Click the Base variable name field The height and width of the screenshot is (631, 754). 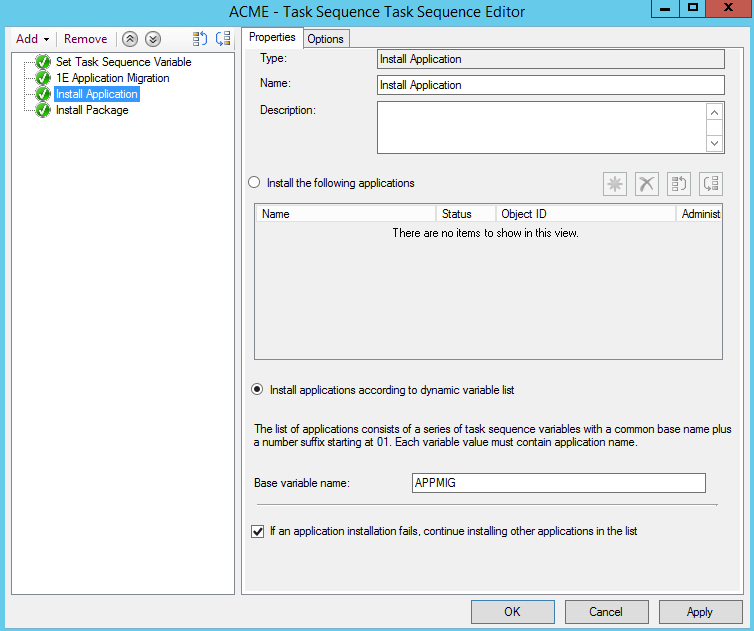coord(558,483)
